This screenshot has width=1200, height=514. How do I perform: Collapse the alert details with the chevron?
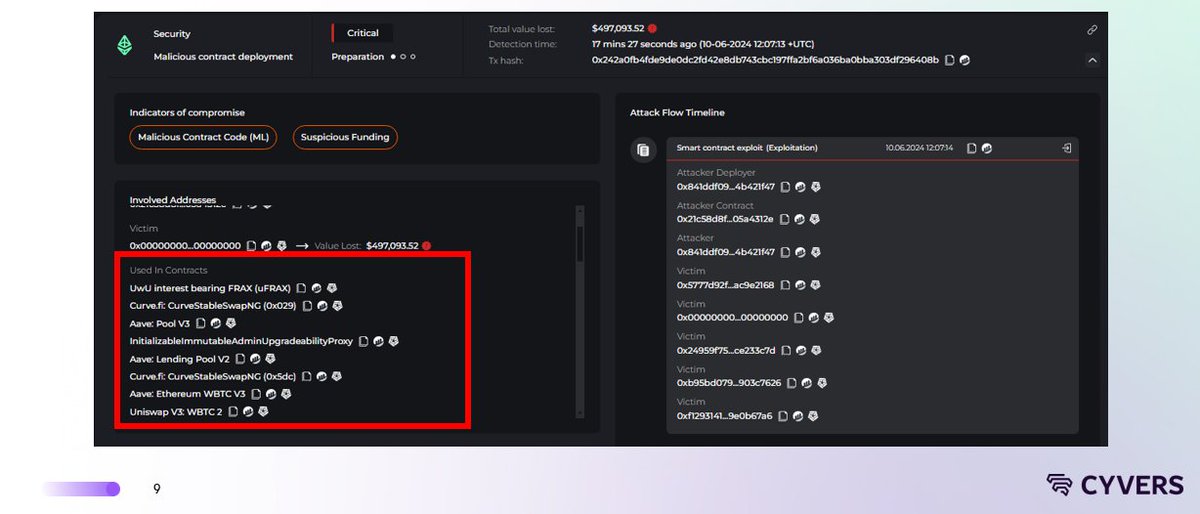click(1092, 60)
